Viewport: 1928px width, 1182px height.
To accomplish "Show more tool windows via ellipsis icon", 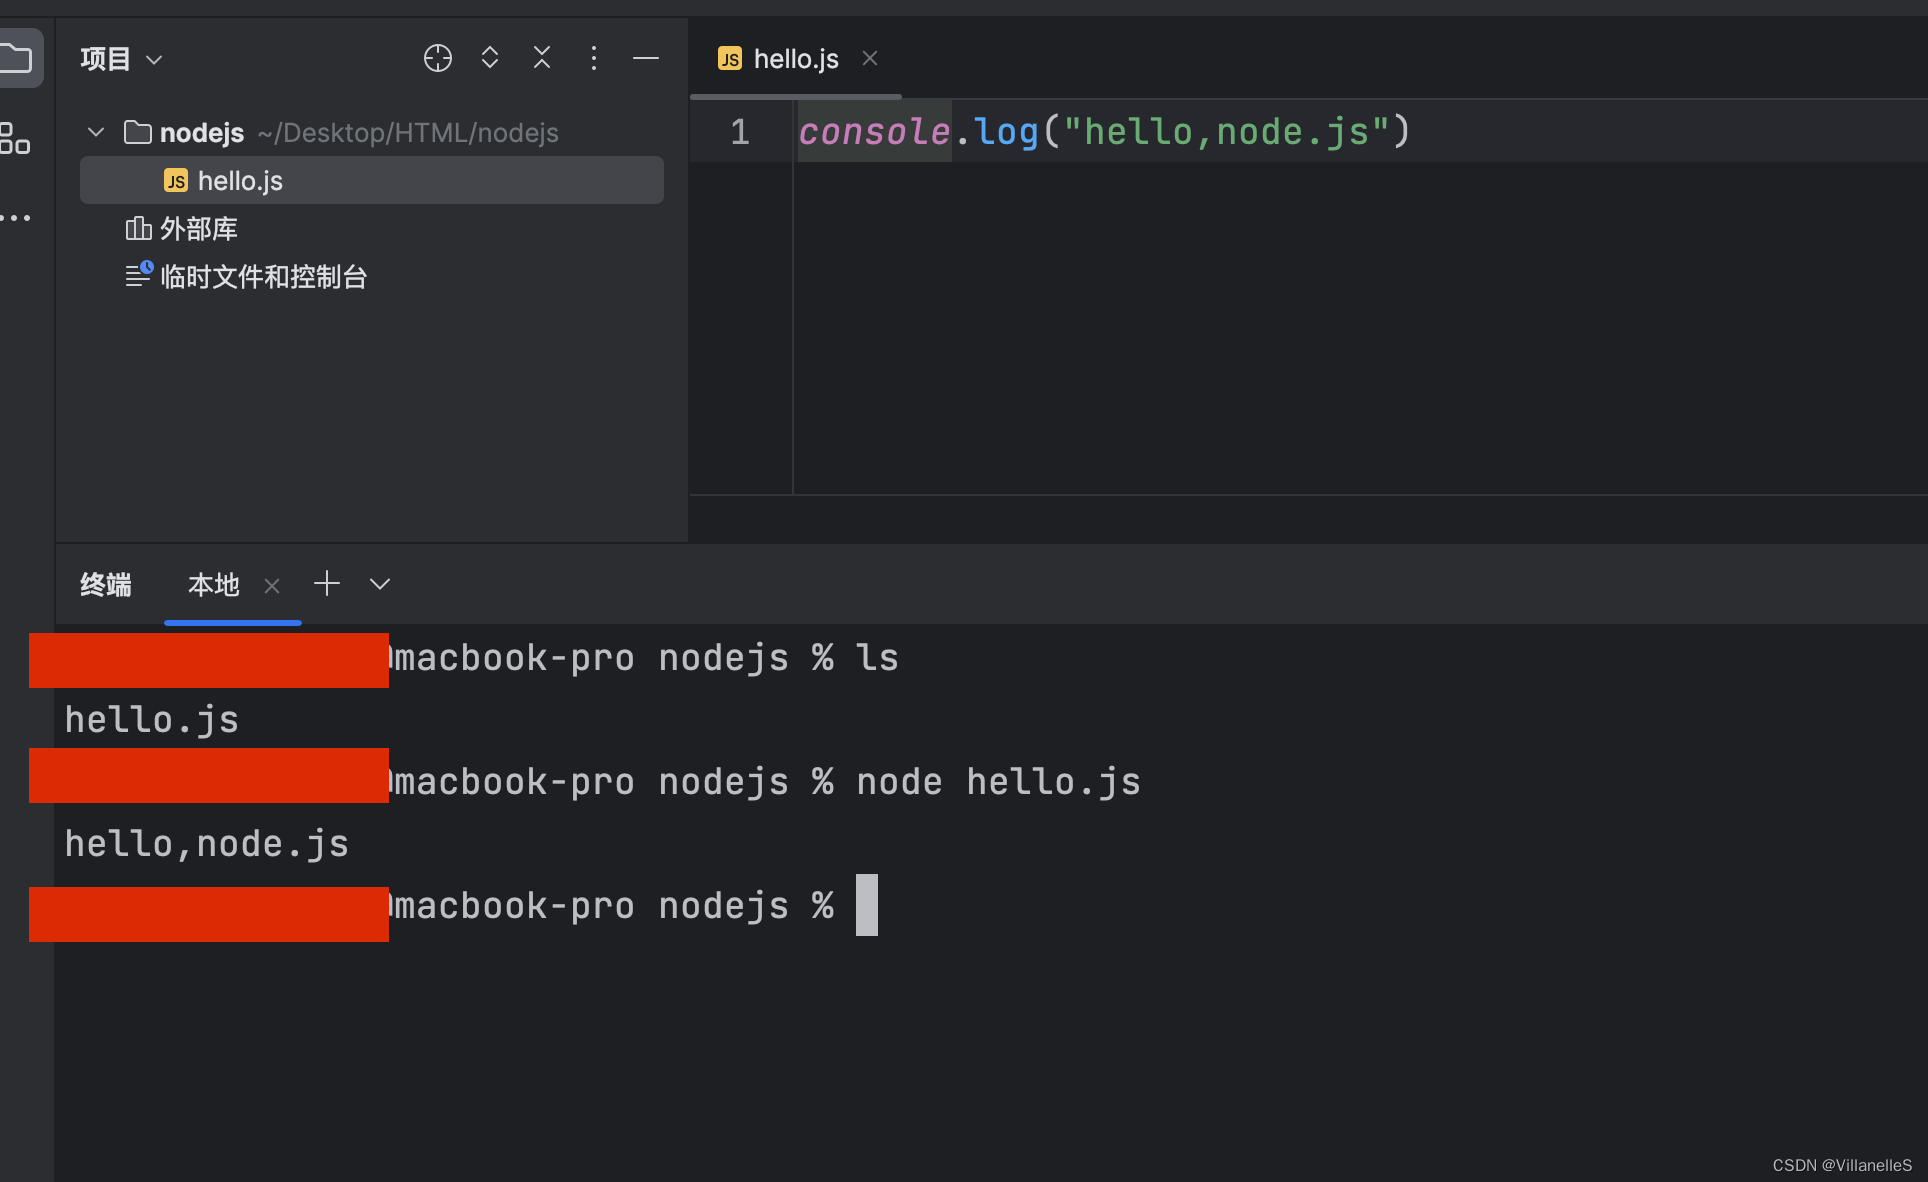I will click(x=15, y=217).
